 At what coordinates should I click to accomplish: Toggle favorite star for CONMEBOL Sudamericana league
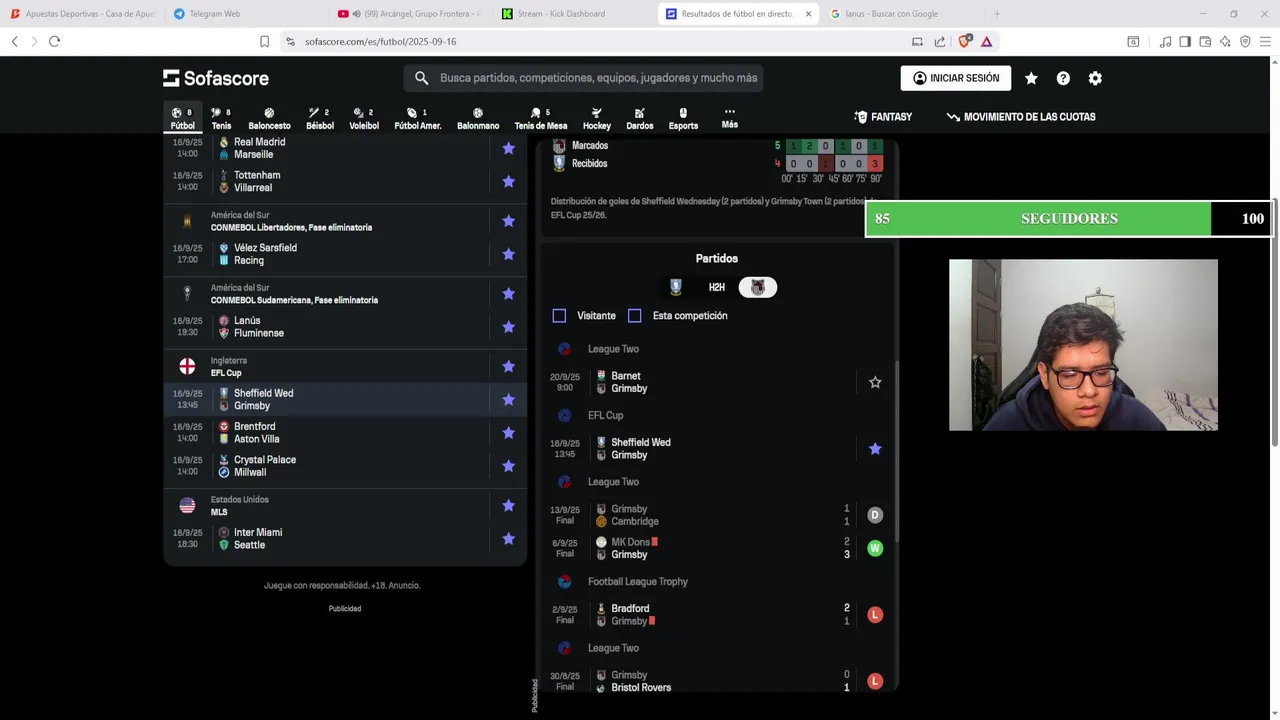508,294
